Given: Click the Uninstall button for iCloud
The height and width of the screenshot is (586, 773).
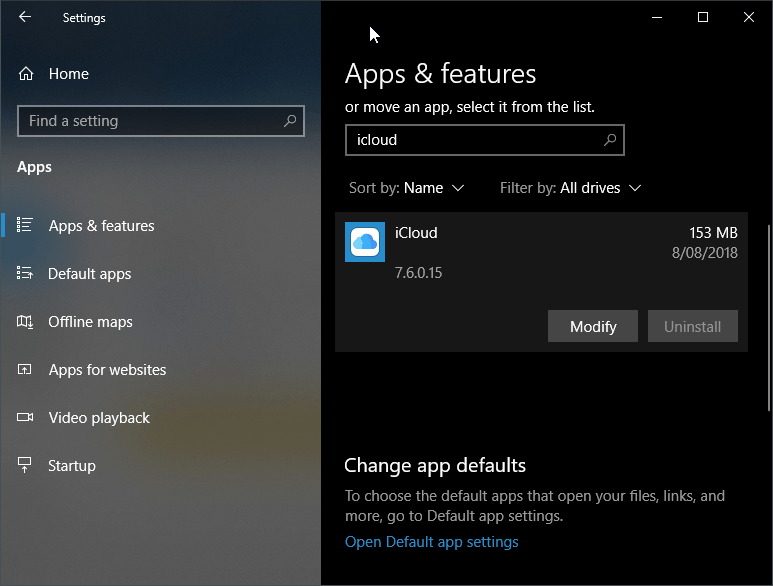Looking at the screenshot, I should tap(693, 326).
